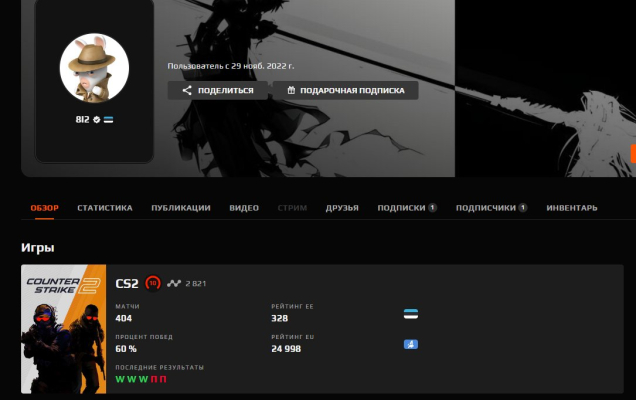
Task: Click the profile avatar picture
Action: 95,67
